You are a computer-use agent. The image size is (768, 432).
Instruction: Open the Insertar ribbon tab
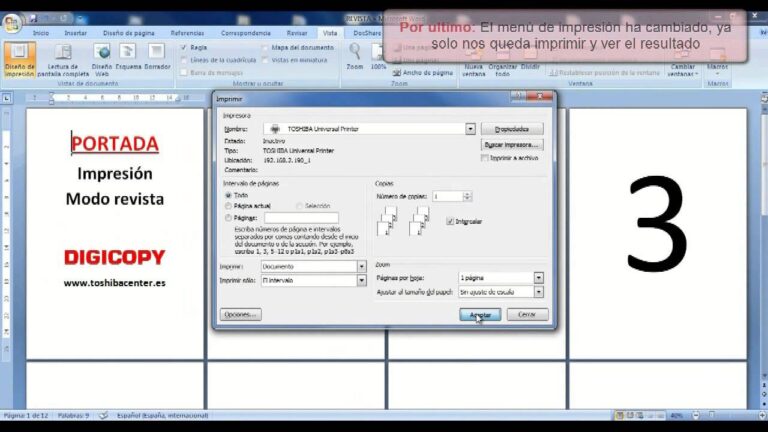tap(75, 33)
